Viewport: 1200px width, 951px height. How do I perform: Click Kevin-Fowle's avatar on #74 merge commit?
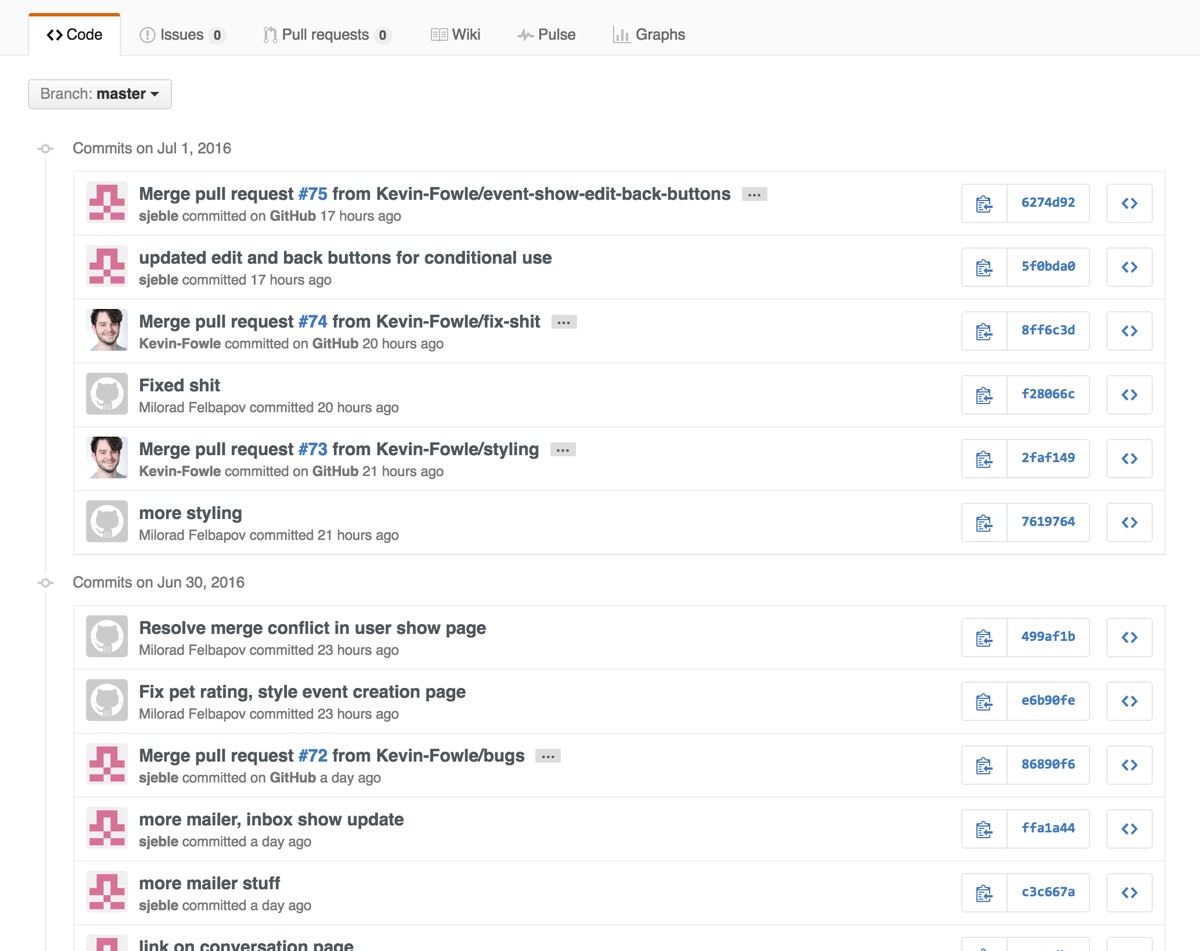pyautogui.click(x=107, y=330)
